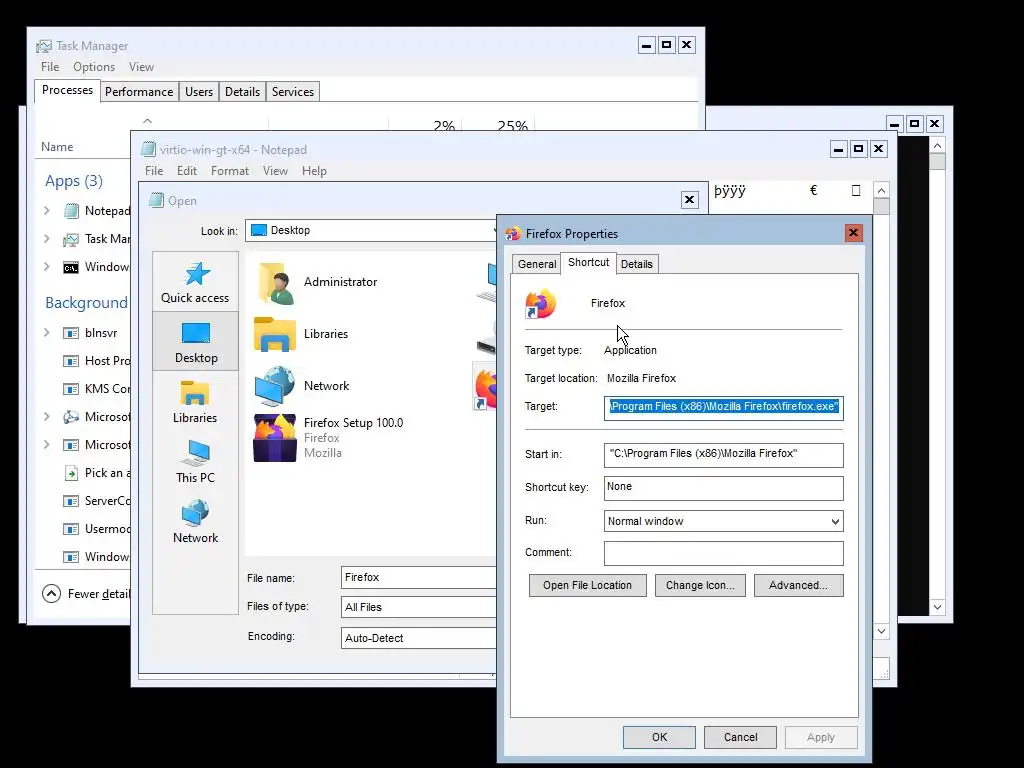Expand the Notepad process group
This screenshot has height=768, width=1024.
click(46, 210)
